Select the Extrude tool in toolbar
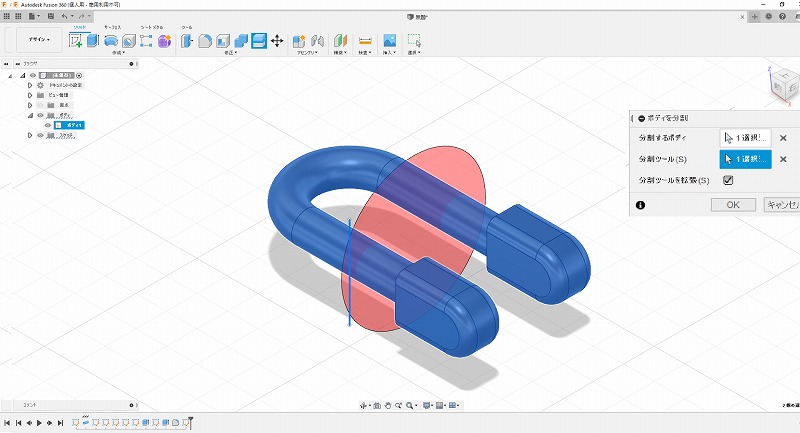Screen dimensions: 800x433 (92, 40)
